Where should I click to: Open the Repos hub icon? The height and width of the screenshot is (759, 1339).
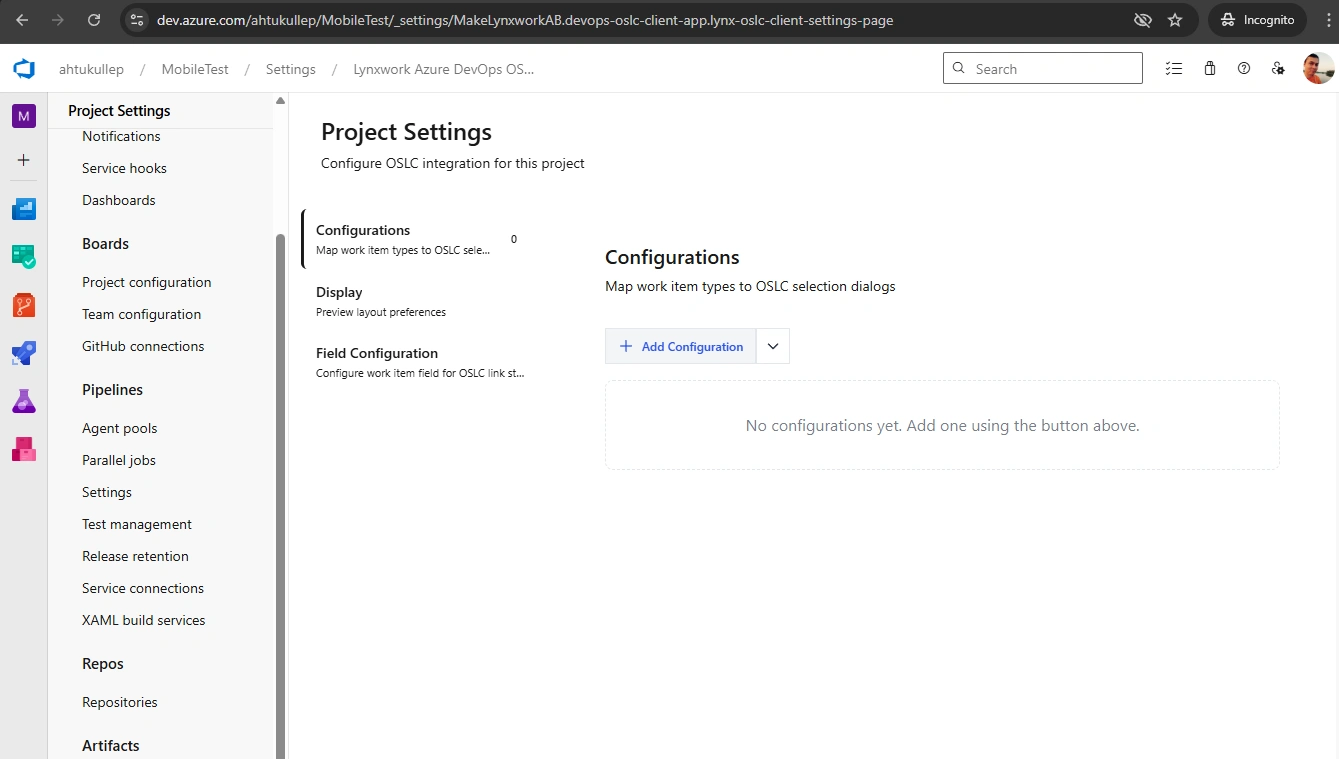click(x=24, y=305)
